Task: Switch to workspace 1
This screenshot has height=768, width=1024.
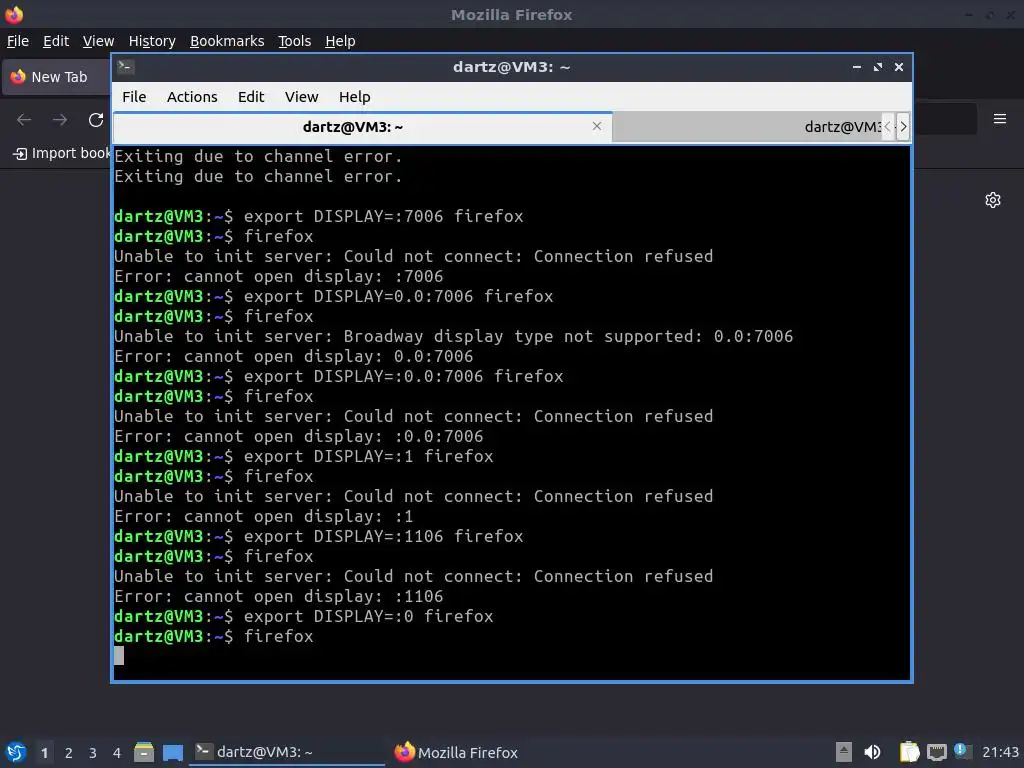Action: click(44, 753)
